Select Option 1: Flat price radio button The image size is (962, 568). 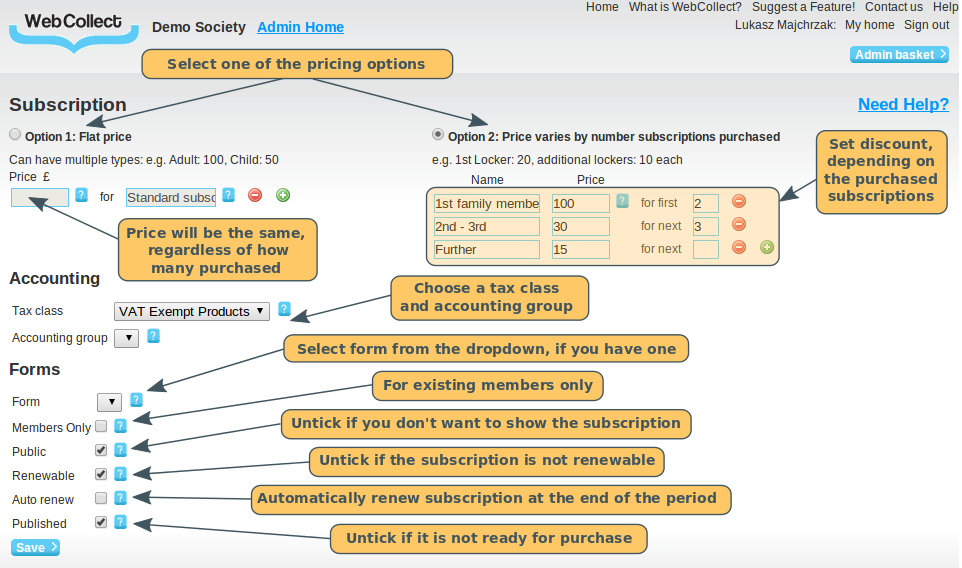[15, 135]
